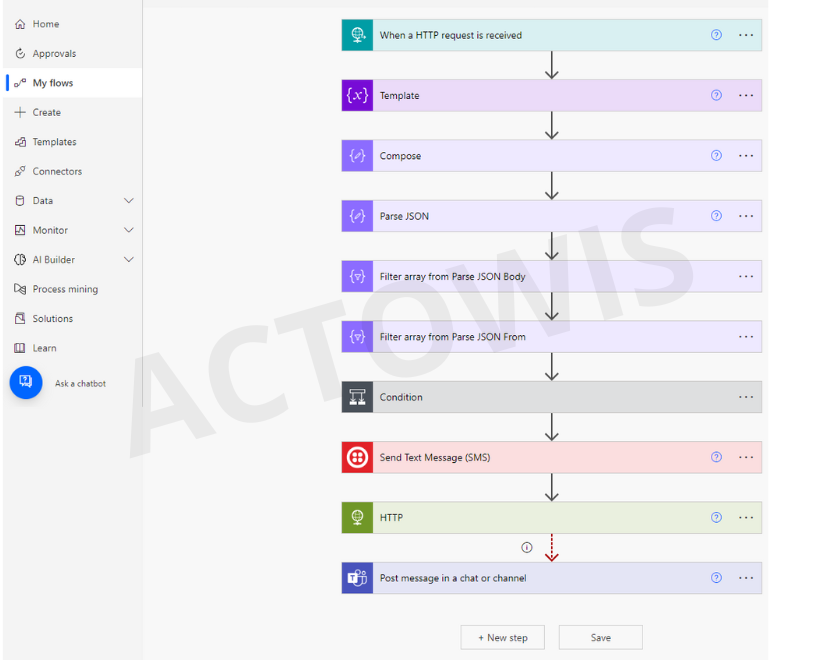Expand the Data section chevron
This screenshot has width=821, height=660.
(129, 201)
